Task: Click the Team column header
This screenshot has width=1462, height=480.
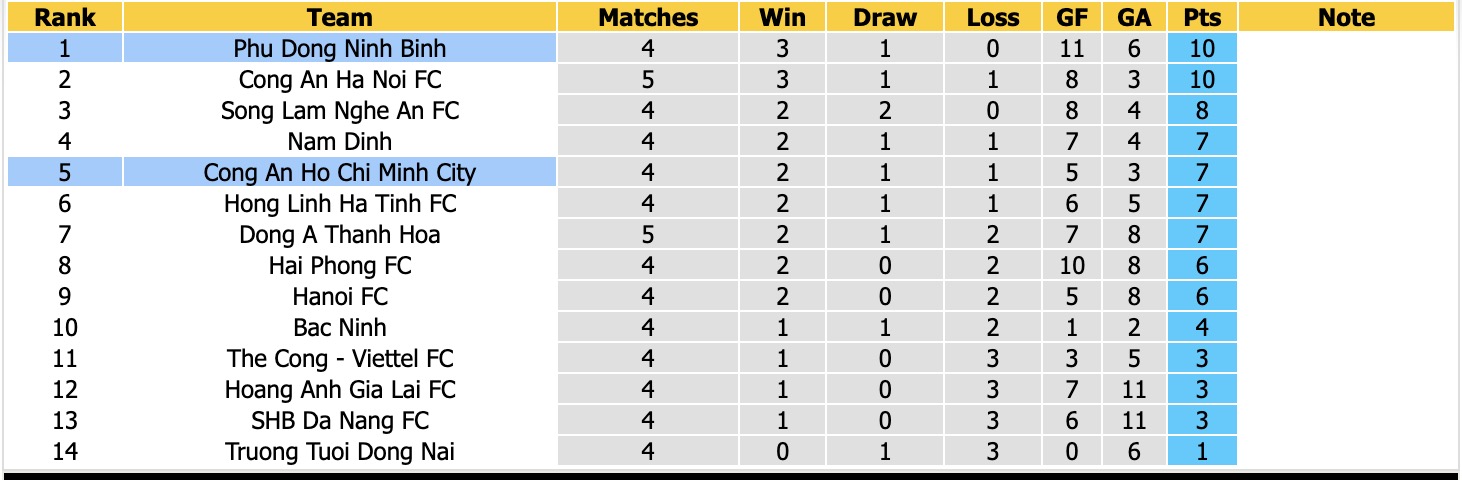Action: tap(340, 17)
